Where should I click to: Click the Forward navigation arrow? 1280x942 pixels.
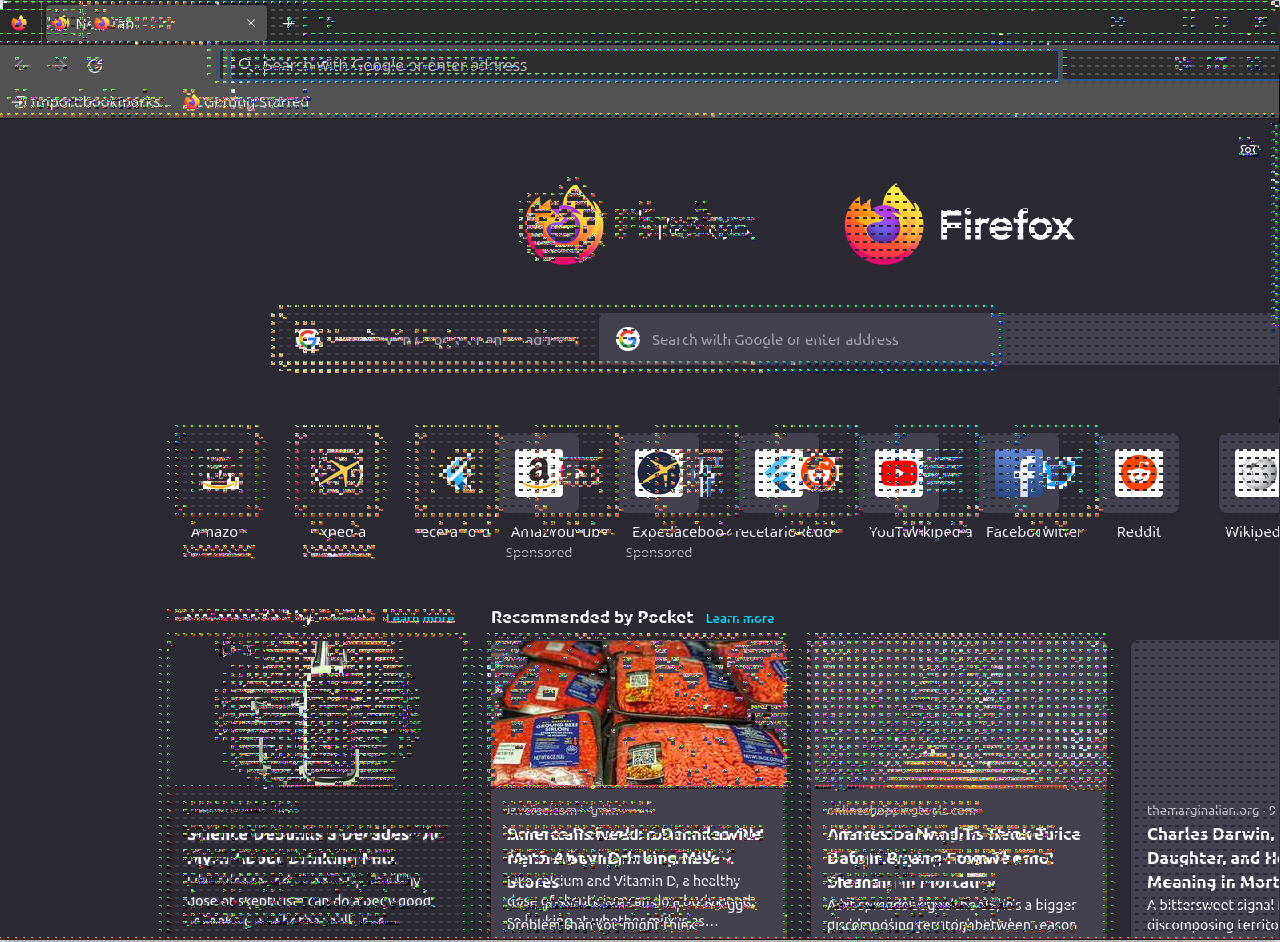(x=58, y=65)
